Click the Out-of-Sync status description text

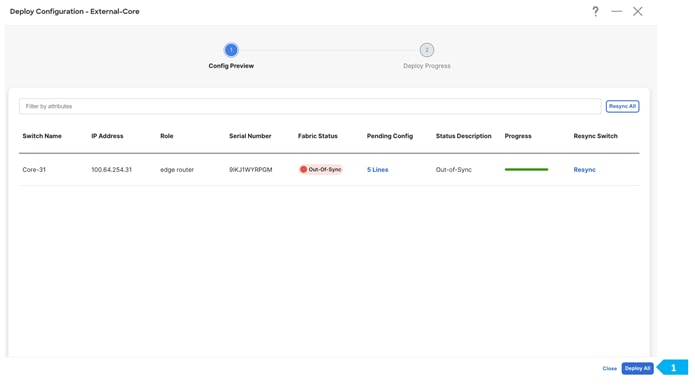tap(453, 170)
